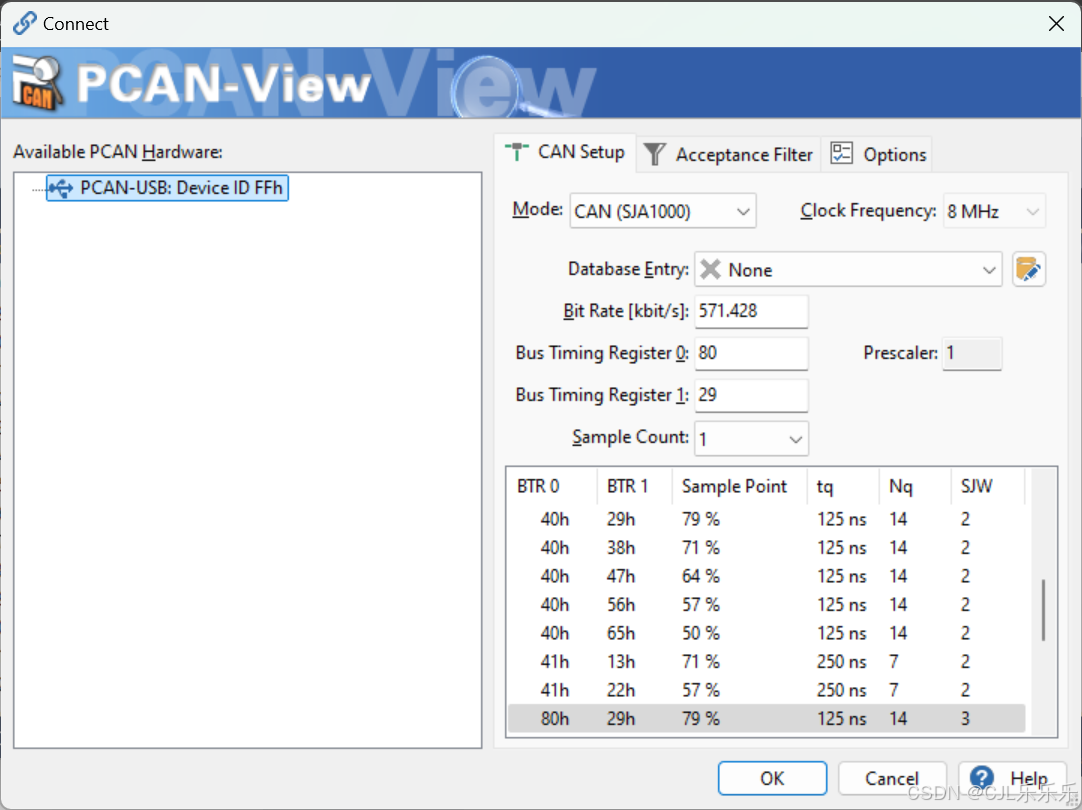Click the OK button
Screen dimensions: 1082x810
point(772,778)
